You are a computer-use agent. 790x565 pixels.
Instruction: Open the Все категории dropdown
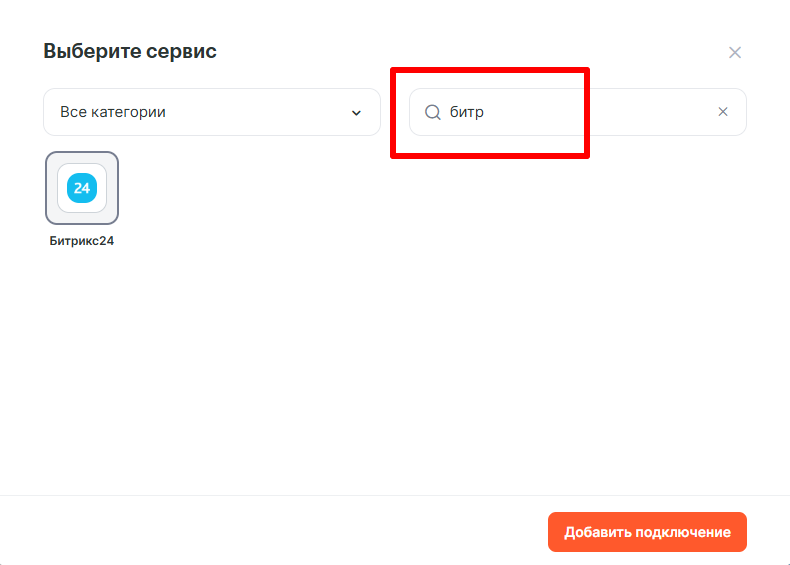[x=211, y=112]
